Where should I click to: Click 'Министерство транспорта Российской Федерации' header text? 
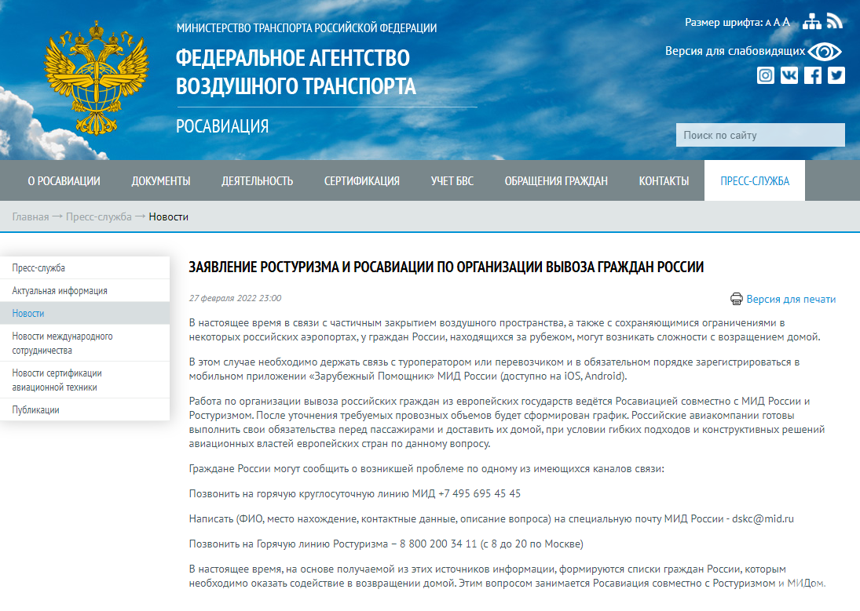coord(307,28)
